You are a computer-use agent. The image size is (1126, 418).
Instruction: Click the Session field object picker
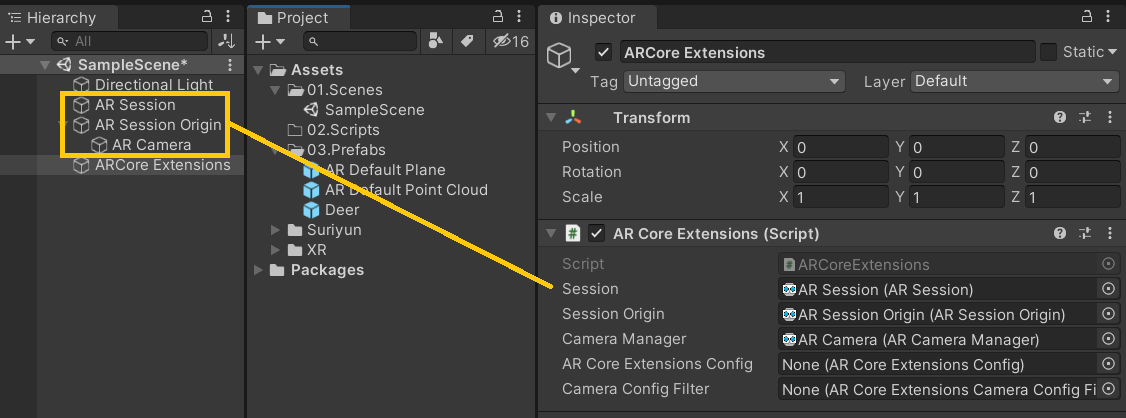click(x=1108, y=289)
